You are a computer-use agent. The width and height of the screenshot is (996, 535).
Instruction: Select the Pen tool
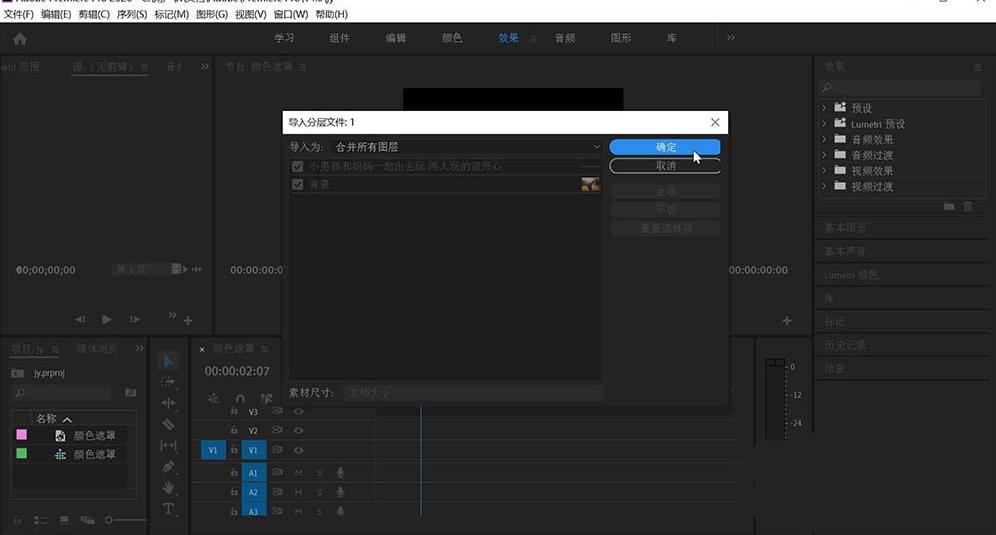coord(168,466)
